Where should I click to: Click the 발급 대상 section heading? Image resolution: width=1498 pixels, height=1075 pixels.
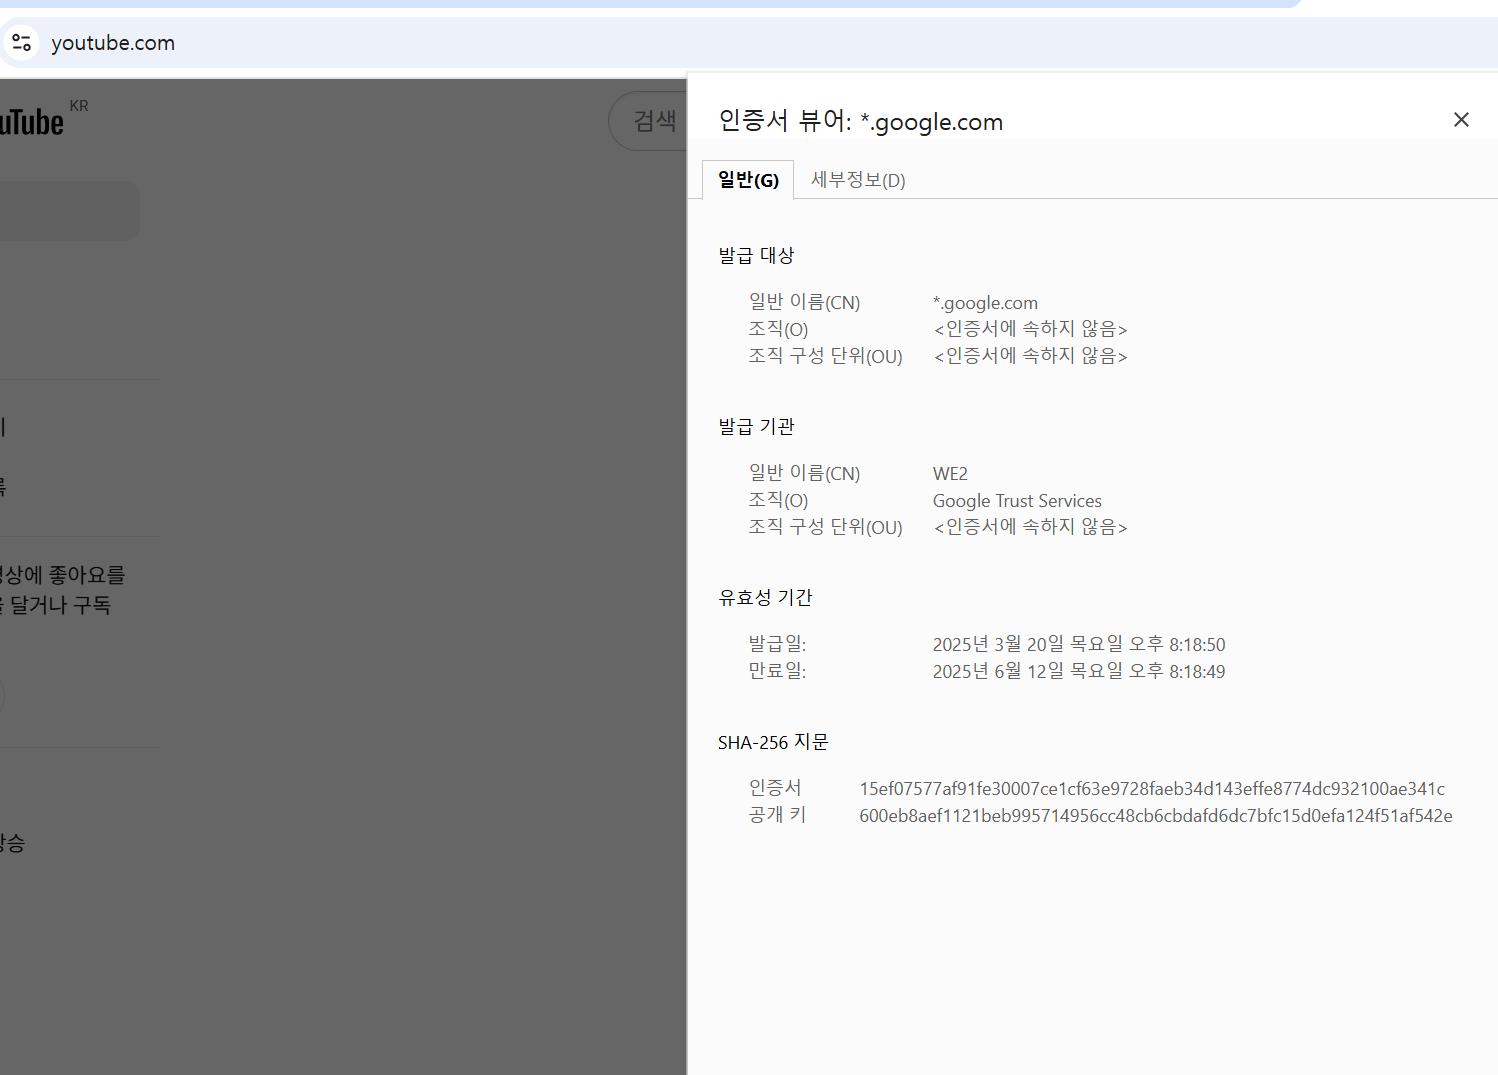coord(756,255)
